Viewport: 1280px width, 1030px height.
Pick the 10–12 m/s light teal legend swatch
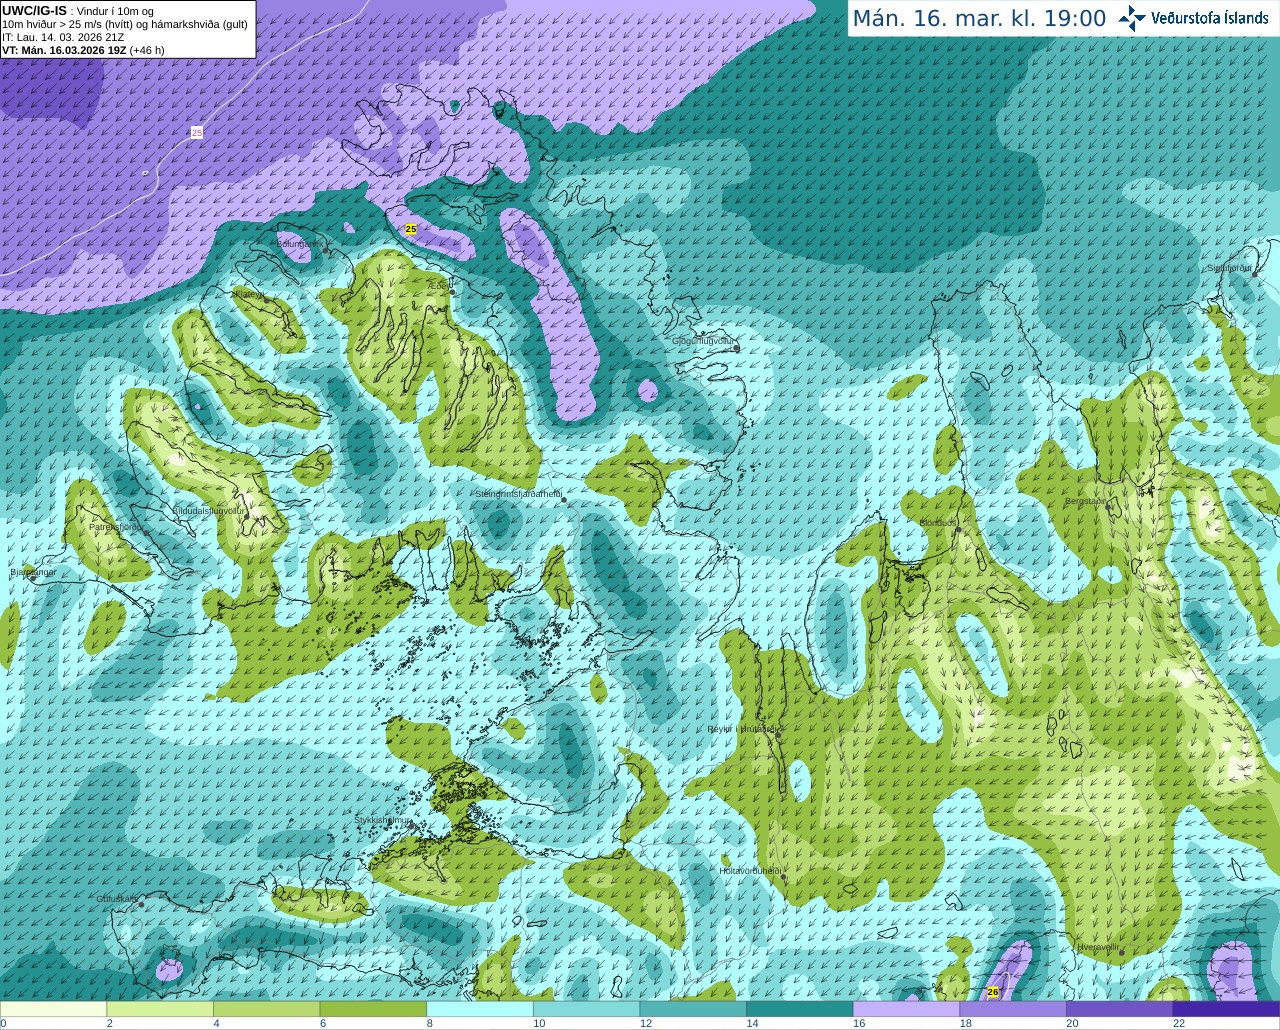pyautogui.click(x=586, y=1009)
